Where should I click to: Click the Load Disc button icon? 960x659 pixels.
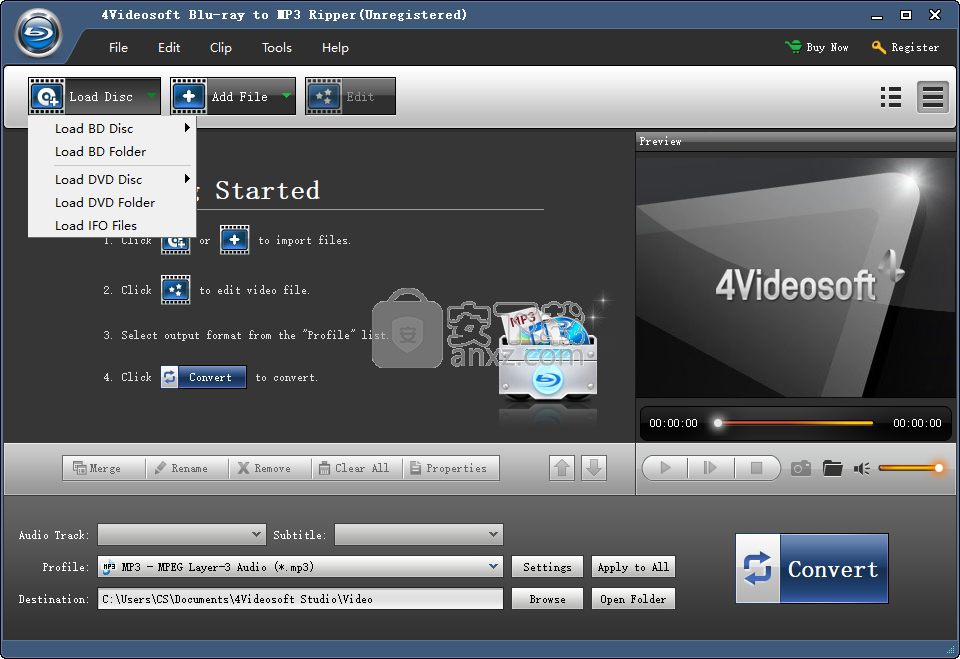point(47,96)
